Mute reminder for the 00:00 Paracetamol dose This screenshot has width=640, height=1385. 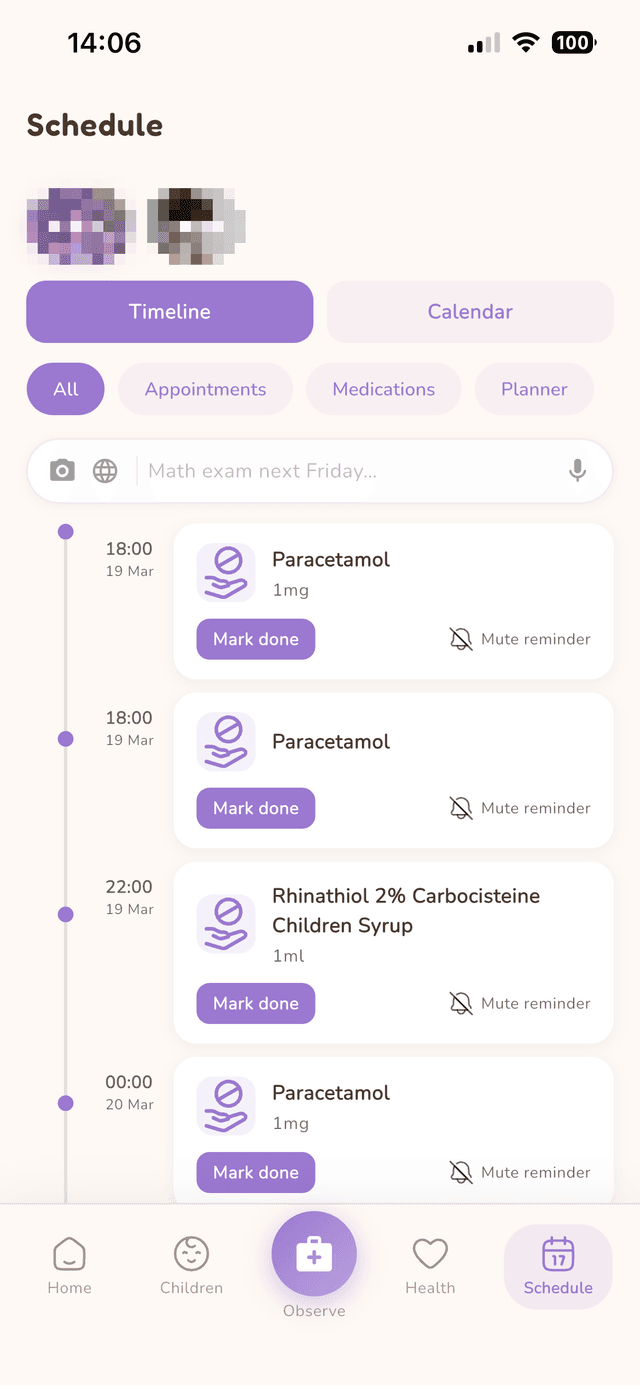point(520,1172)
